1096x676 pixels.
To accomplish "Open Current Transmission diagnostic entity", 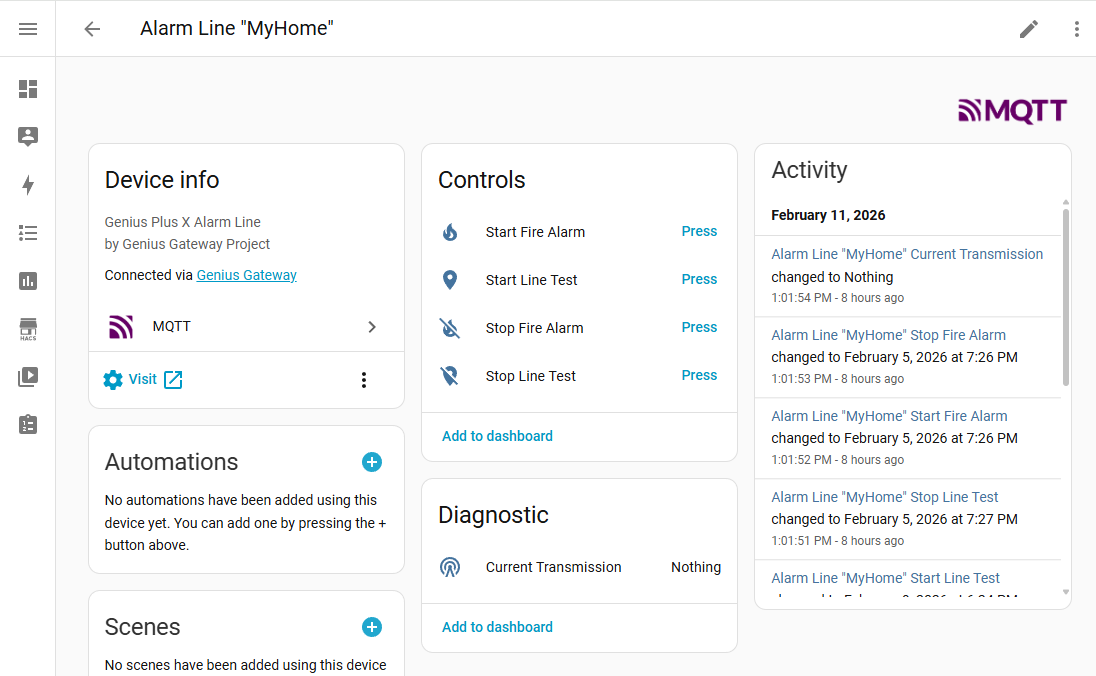I will pos(553,567).
